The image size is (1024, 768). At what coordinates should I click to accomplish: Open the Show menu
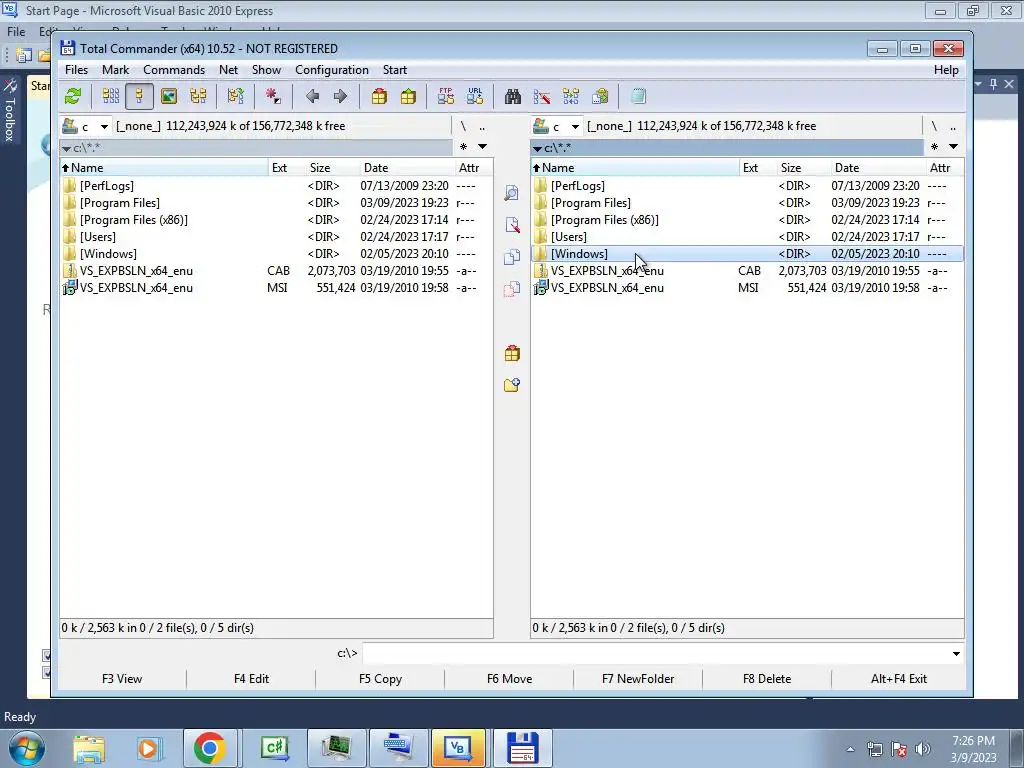point(266,70)
